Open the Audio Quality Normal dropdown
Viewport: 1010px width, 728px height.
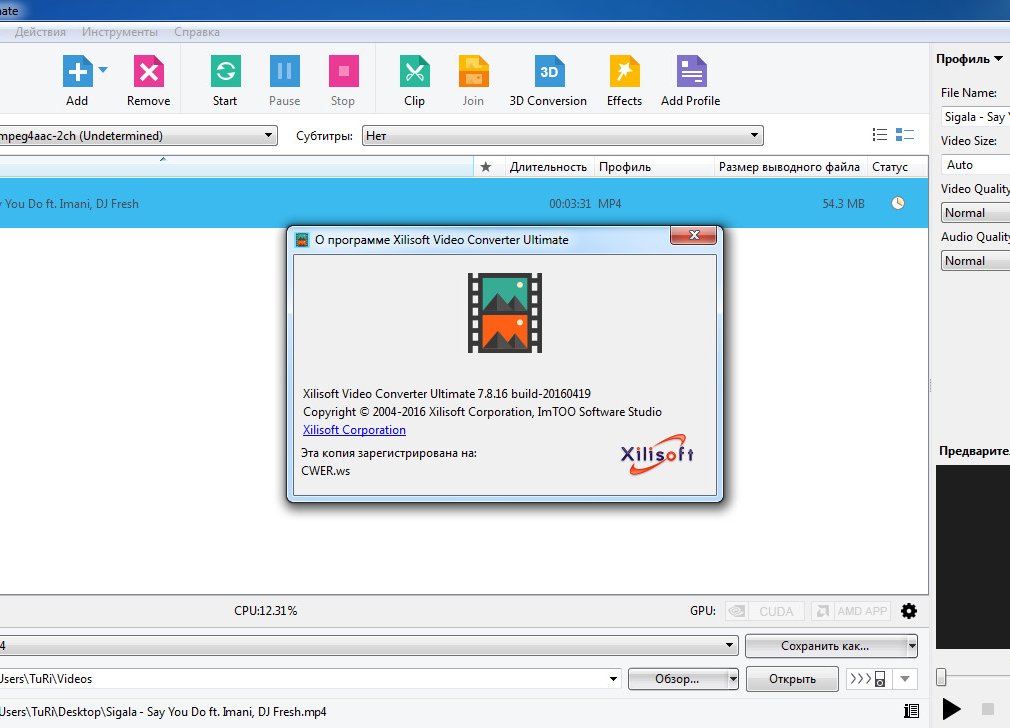975,261
